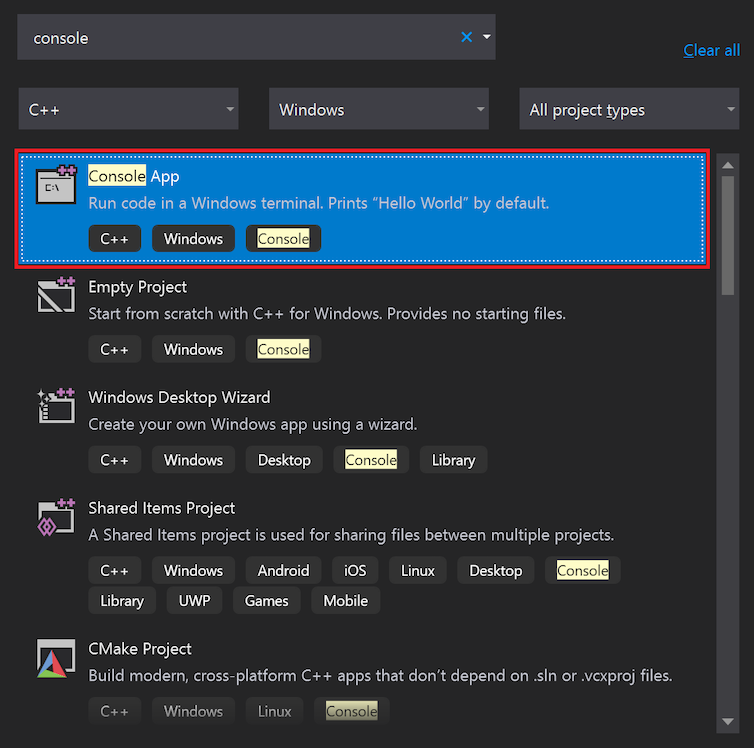754x748 pixels.
Task: Click the Clear all link
Action: [712, 50]
